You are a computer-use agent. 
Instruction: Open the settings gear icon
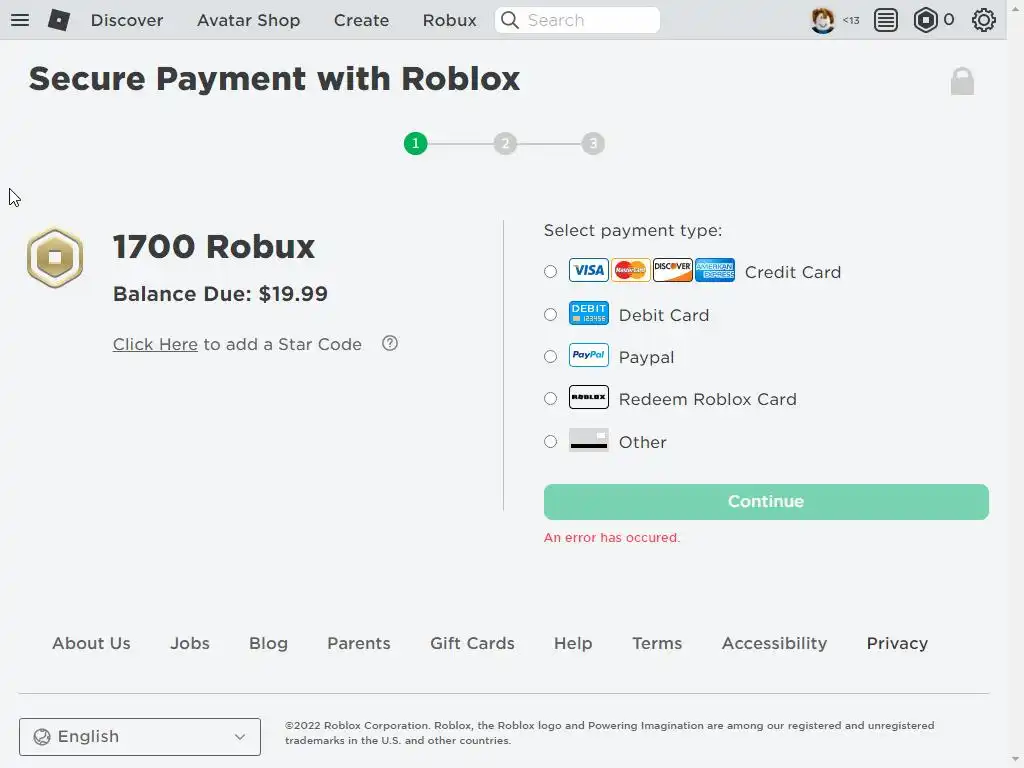983,20
